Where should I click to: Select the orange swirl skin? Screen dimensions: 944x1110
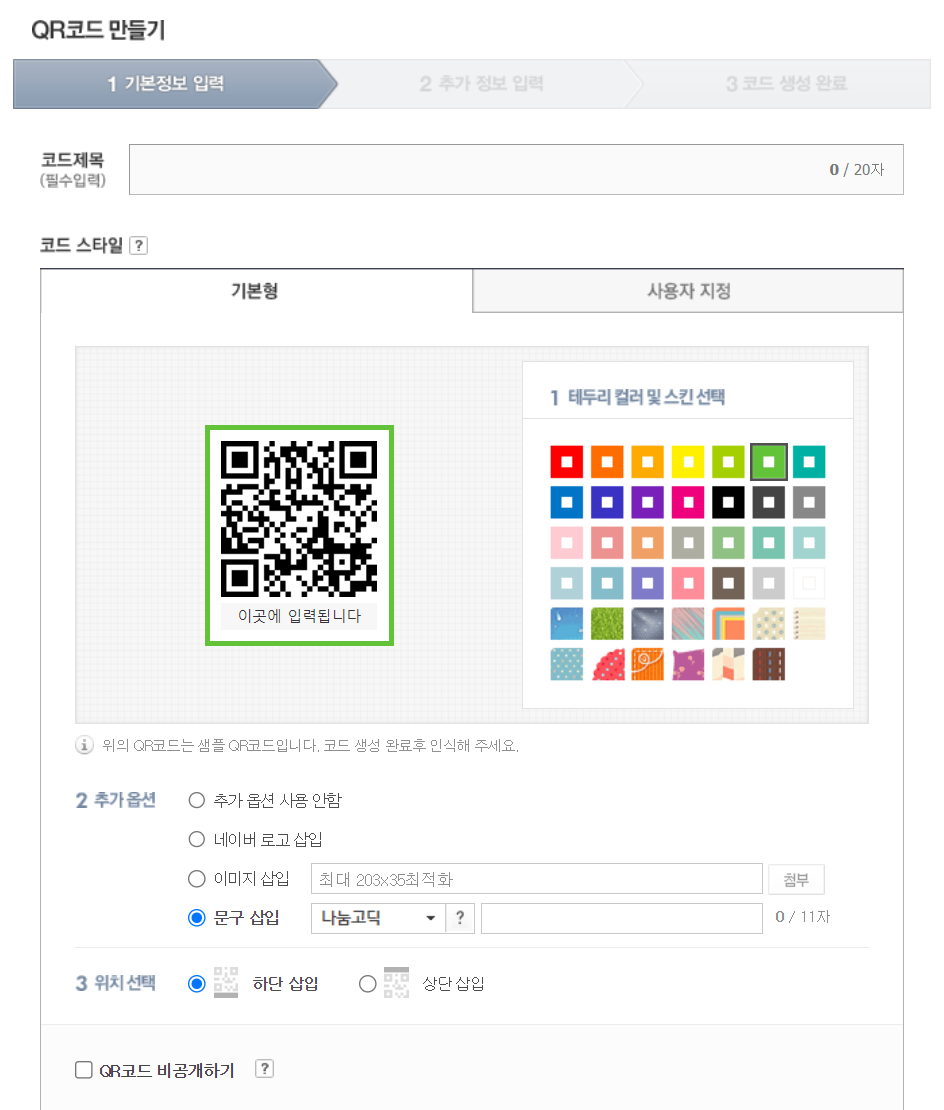point(647,664)
